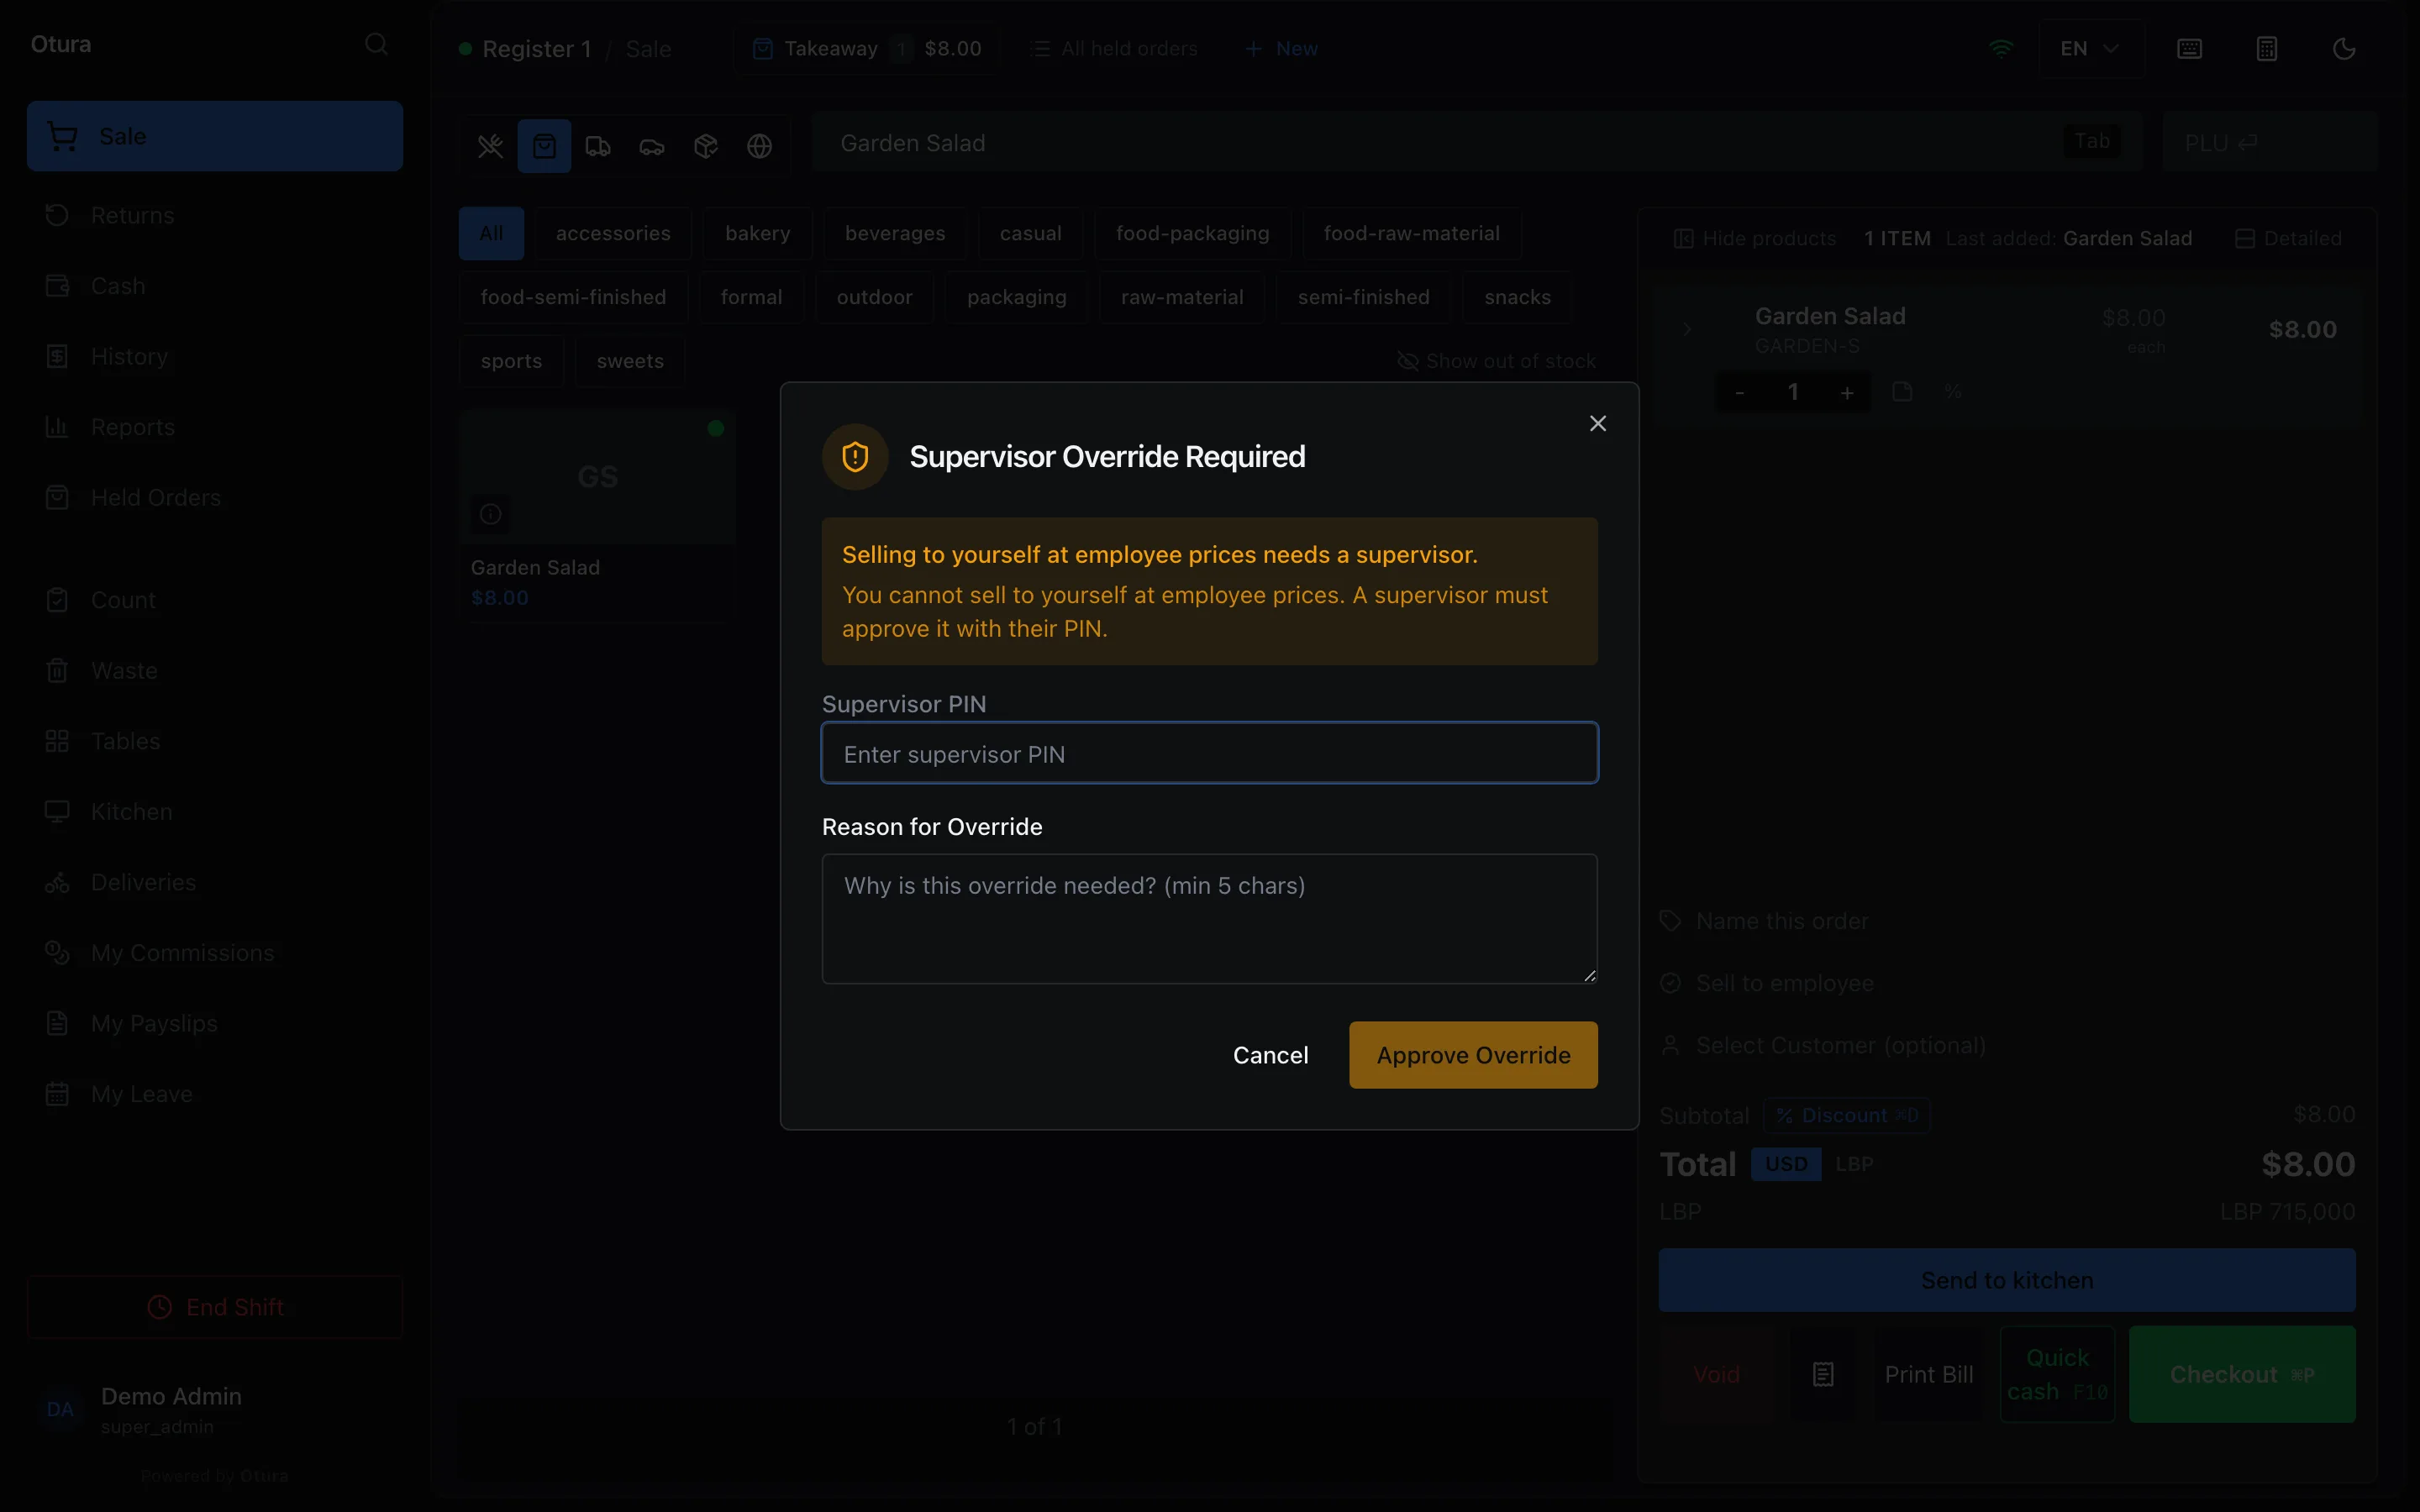Open Select Customer dropdown
The height and width of the screenshot is (1512, 2420).
click(2008, 1046)
